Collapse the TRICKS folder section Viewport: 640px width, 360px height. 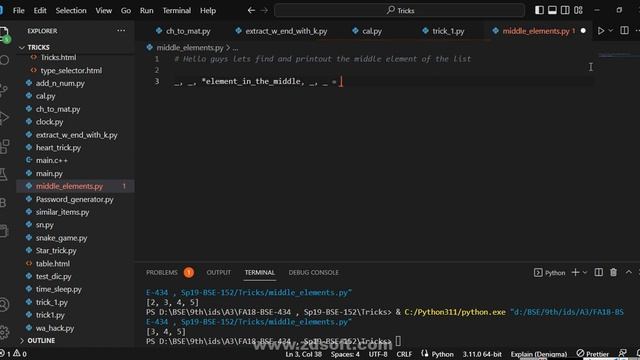[38, 47]
